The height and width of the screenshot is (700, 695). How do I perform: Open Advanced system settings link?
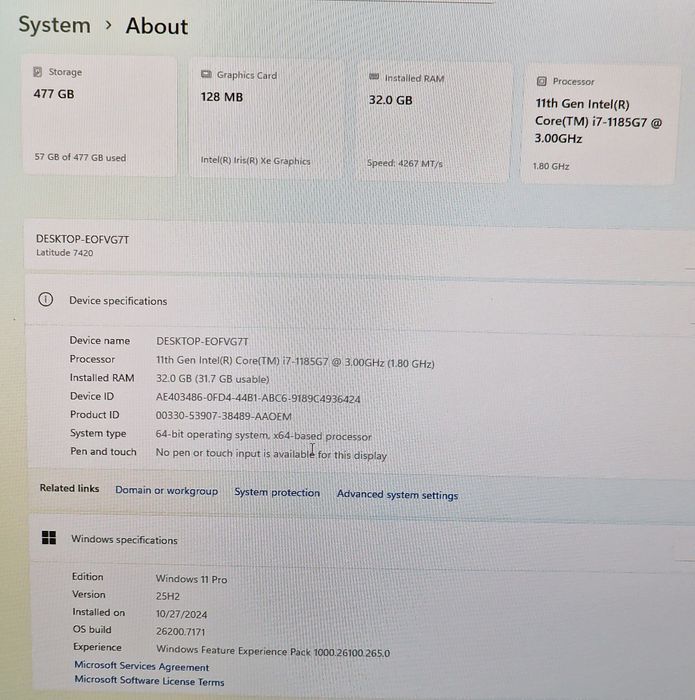[397, 495]
